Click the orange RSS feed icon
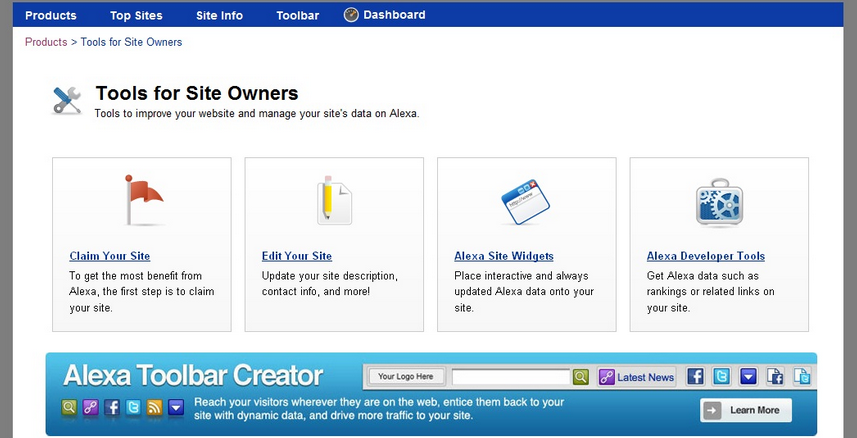Viewport: 857px width, 438px height. pos(155,407)
